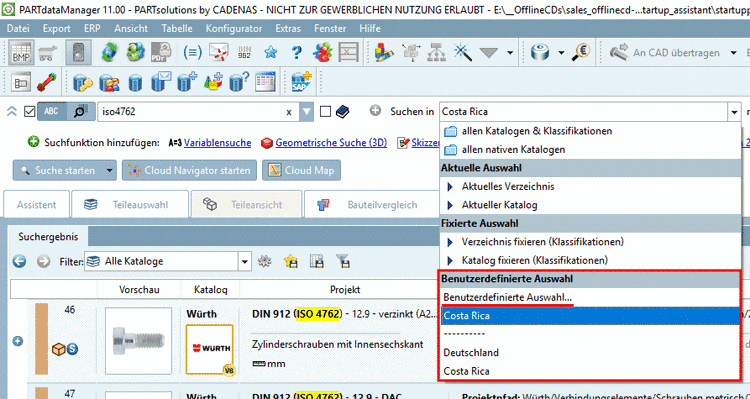The width and height of the screenshot is (750, 399).
Task: Open the Variablensuche link
Action: [x=217, y=142]
